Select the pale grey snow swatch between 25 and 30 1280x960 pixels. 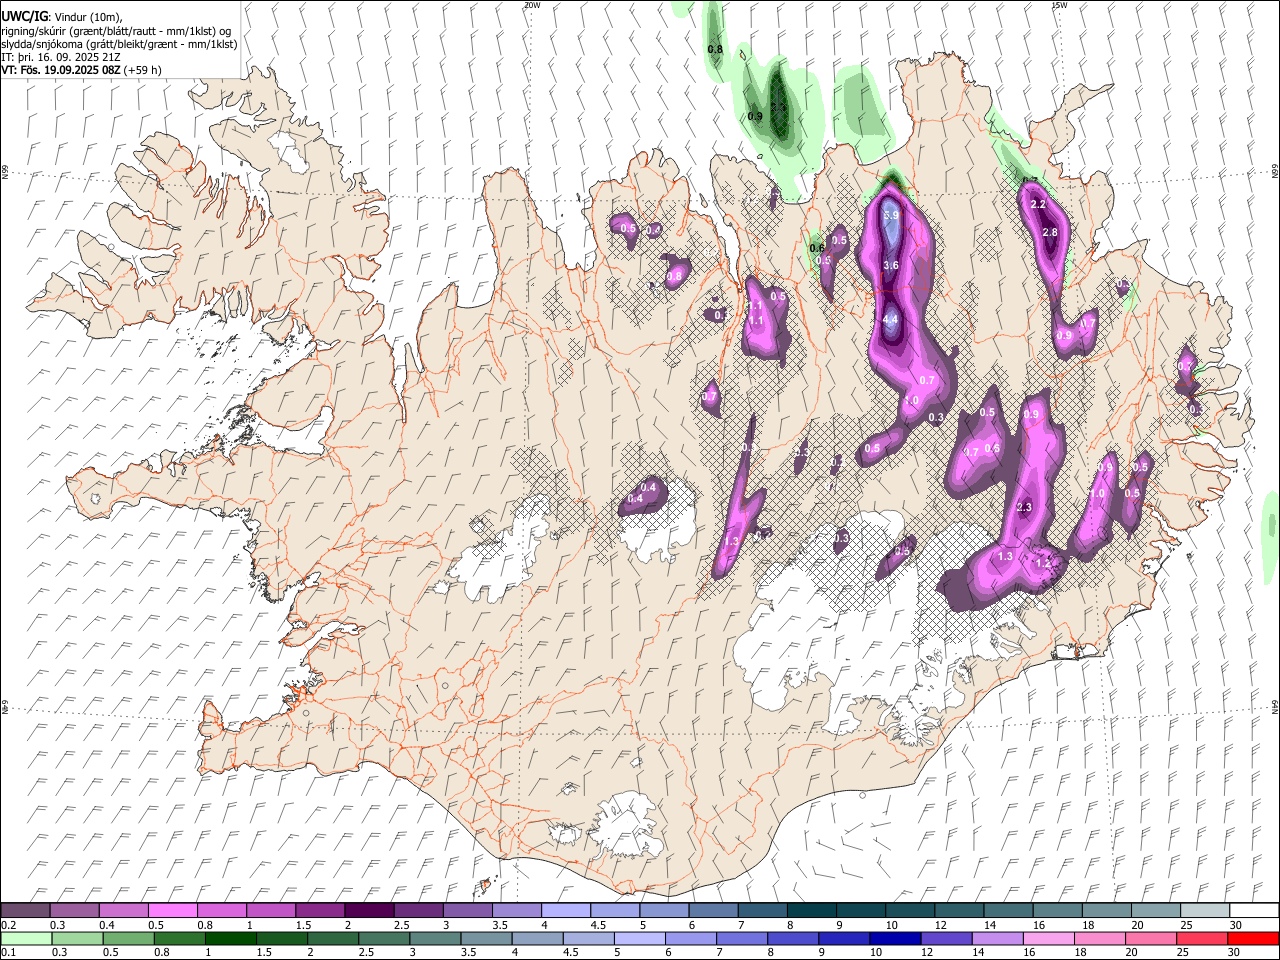(1205, 910)
